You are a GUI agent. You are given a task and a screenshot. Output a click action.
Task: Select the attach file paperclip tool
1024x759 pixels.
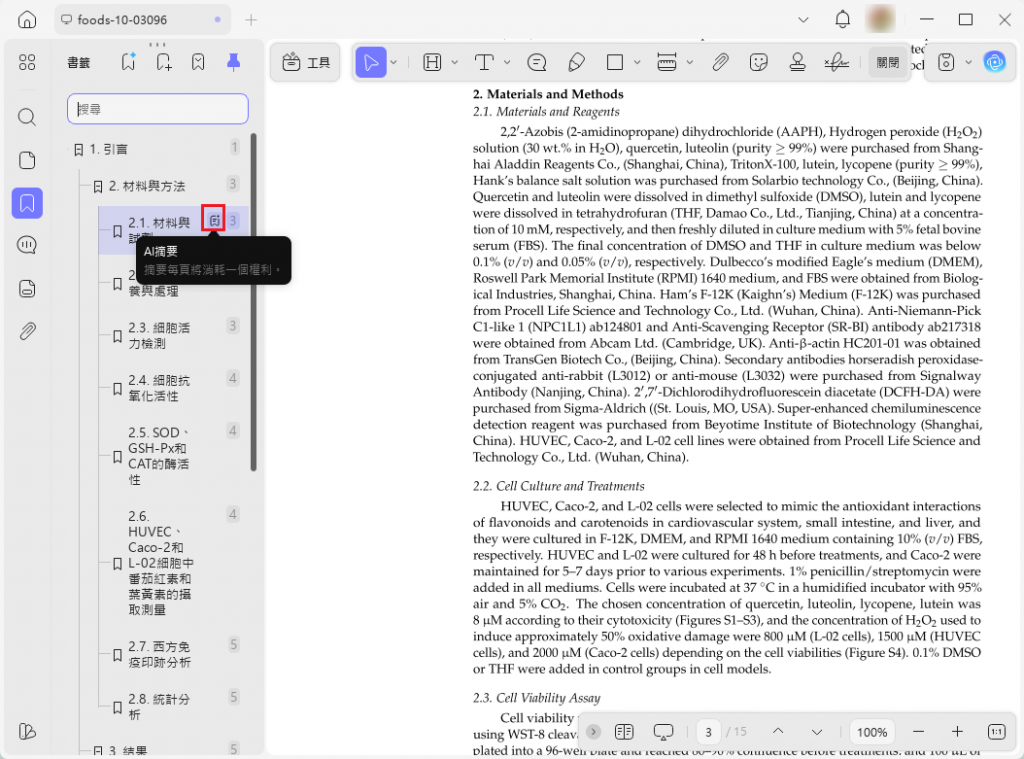pos(720,63)
